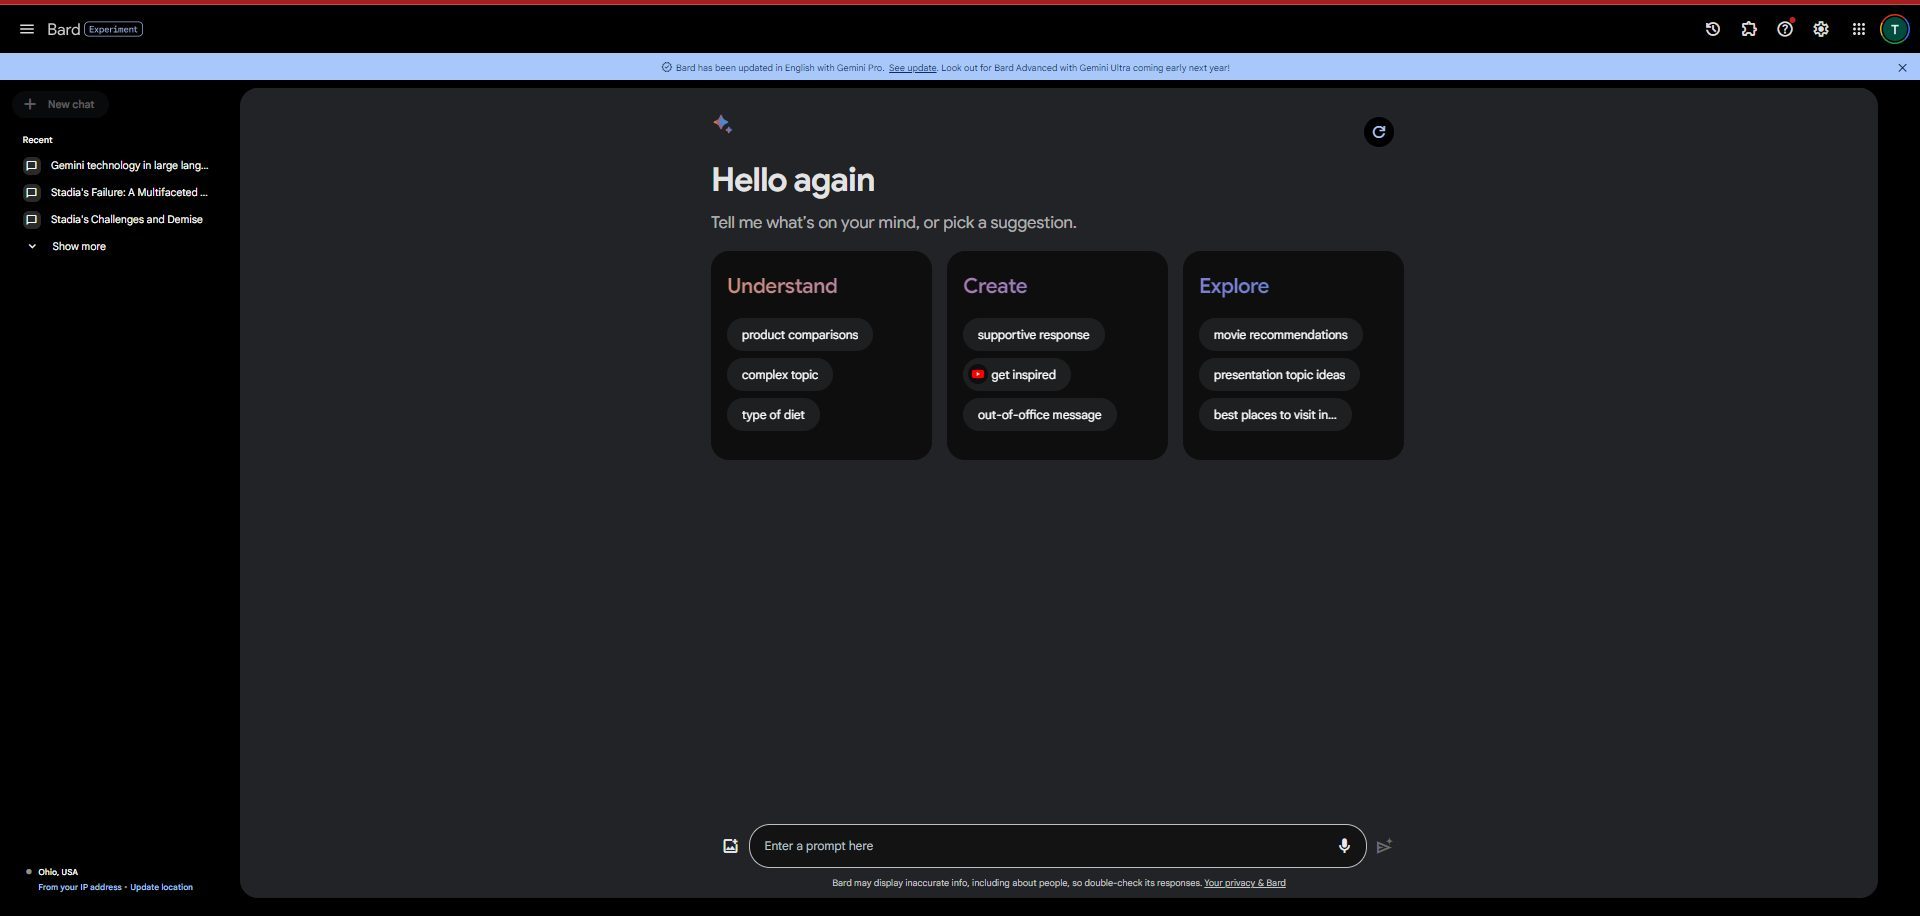Select the complex topic suggestion

click(779, 375)
